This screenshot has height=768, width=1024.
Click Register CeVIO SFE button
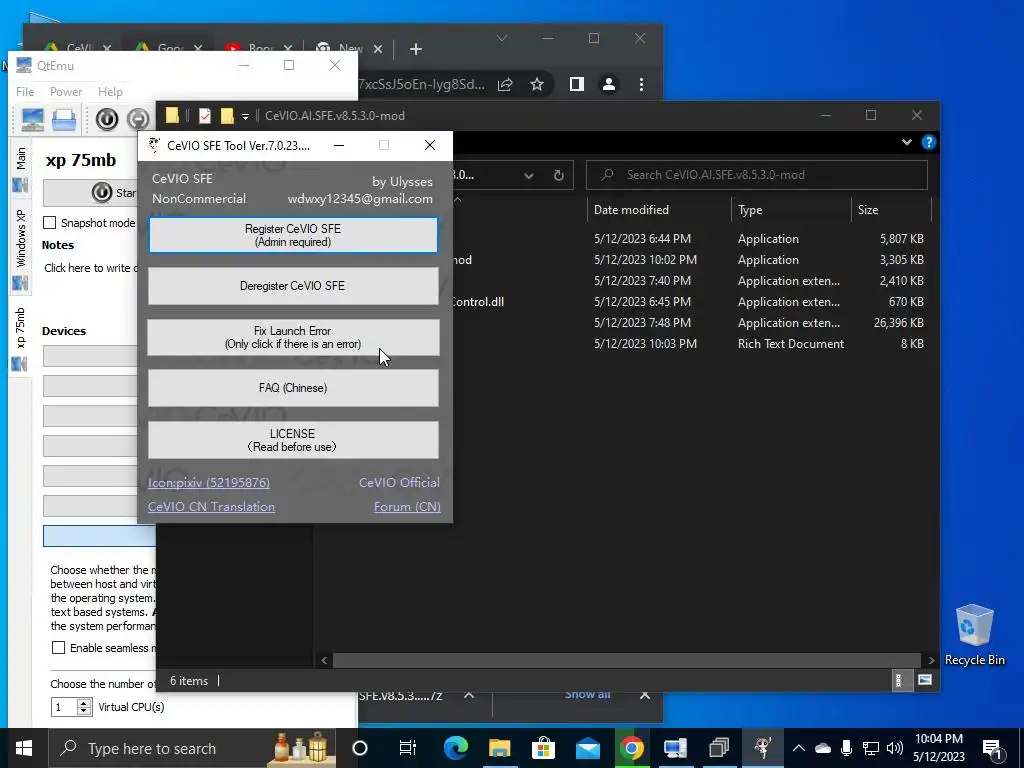coord(293,235)
